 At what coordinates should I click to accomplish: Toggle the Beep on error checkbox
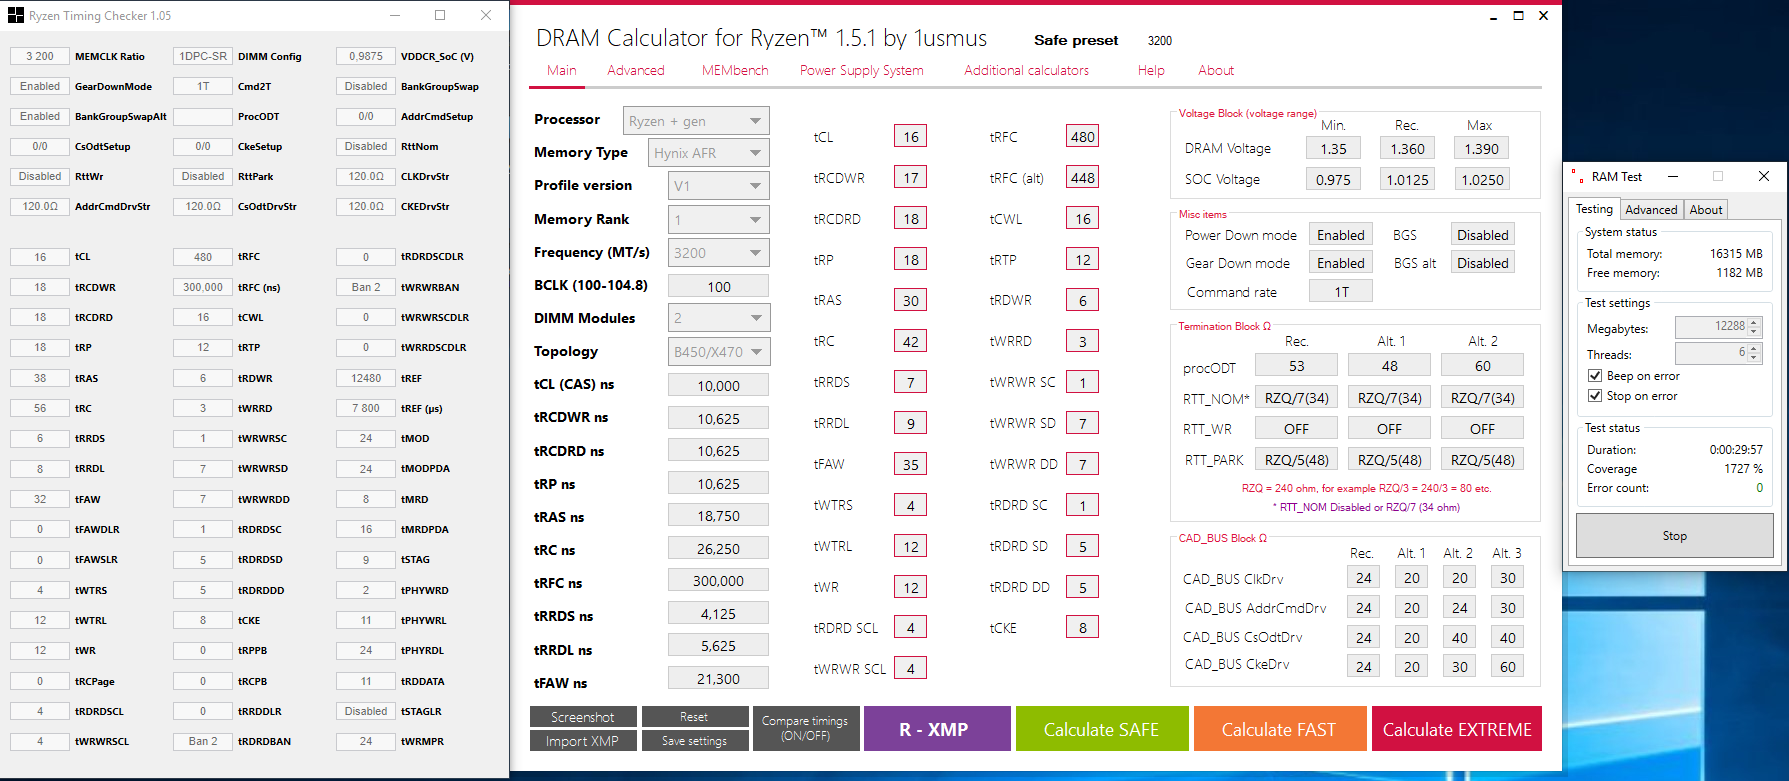(x=1595, y=376)
